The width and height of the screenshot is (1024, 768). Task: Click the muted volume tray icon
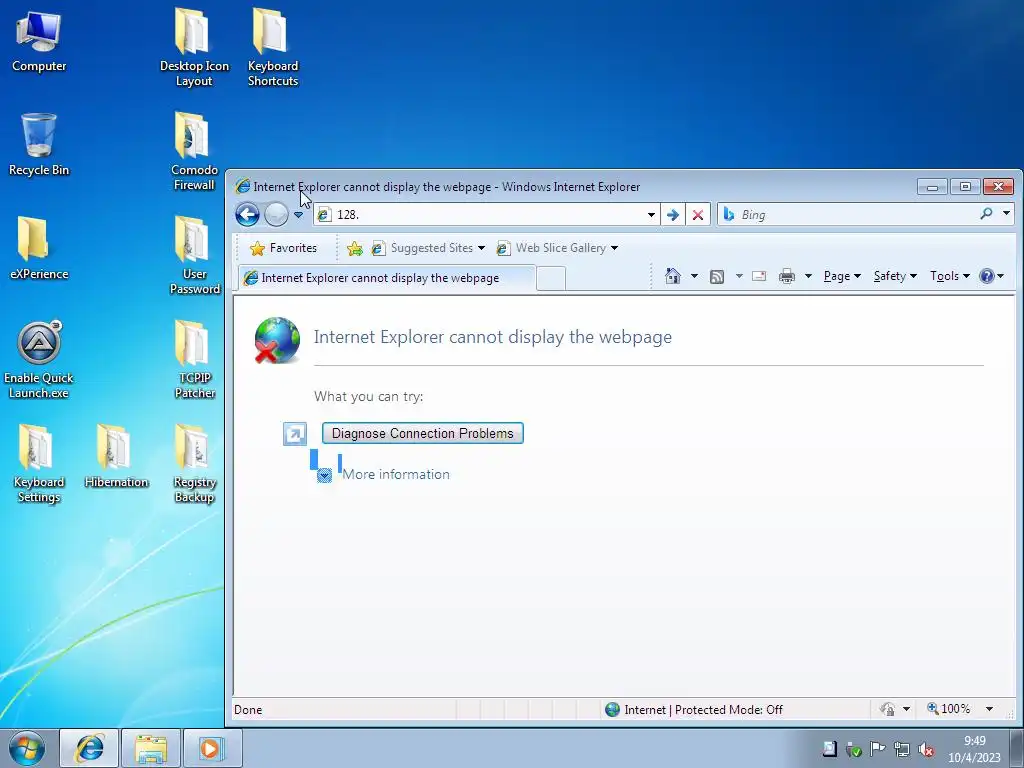[925, 750]
